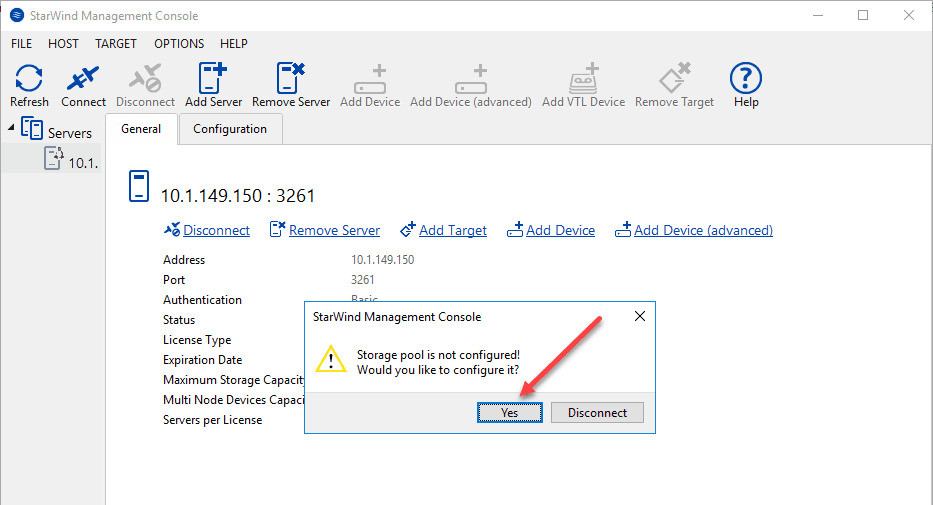Open the TARGET menu
The height and width of the screenshot is (505, 933).
116,44
